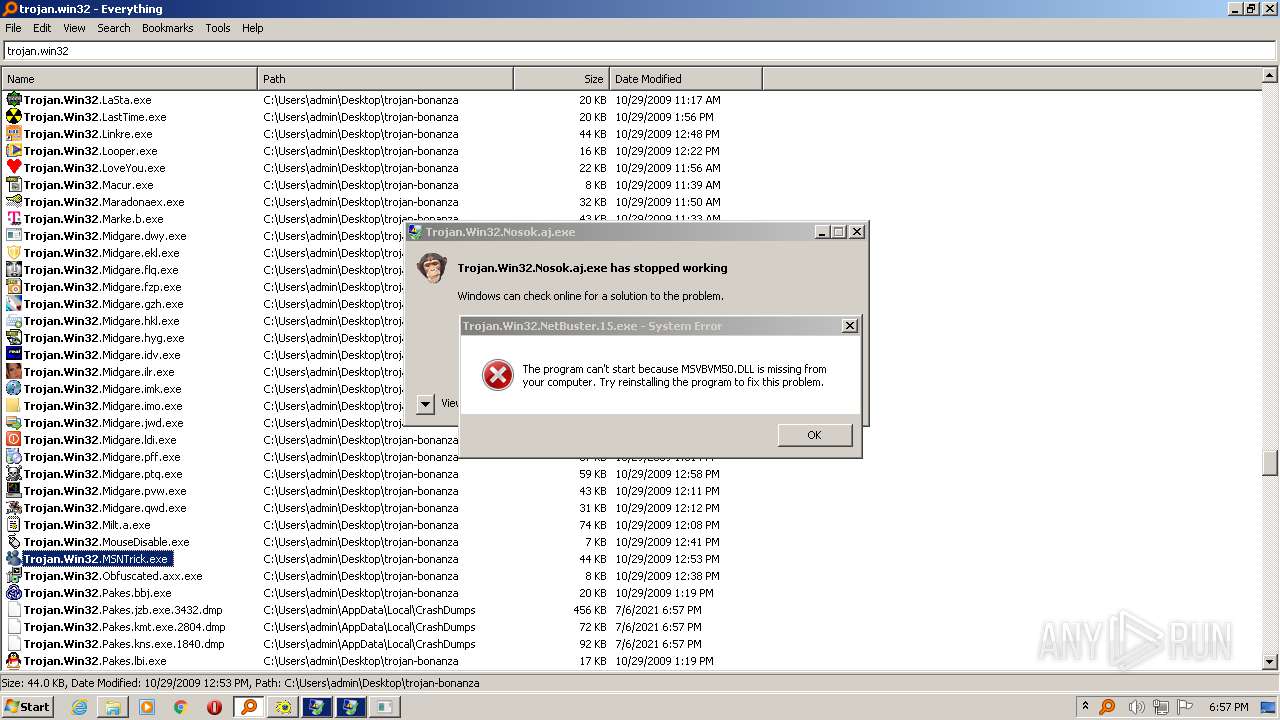Click the MSVBVM50.DLL is missing message text
Screen dimensions: 1280x720
tap(674, 376)
